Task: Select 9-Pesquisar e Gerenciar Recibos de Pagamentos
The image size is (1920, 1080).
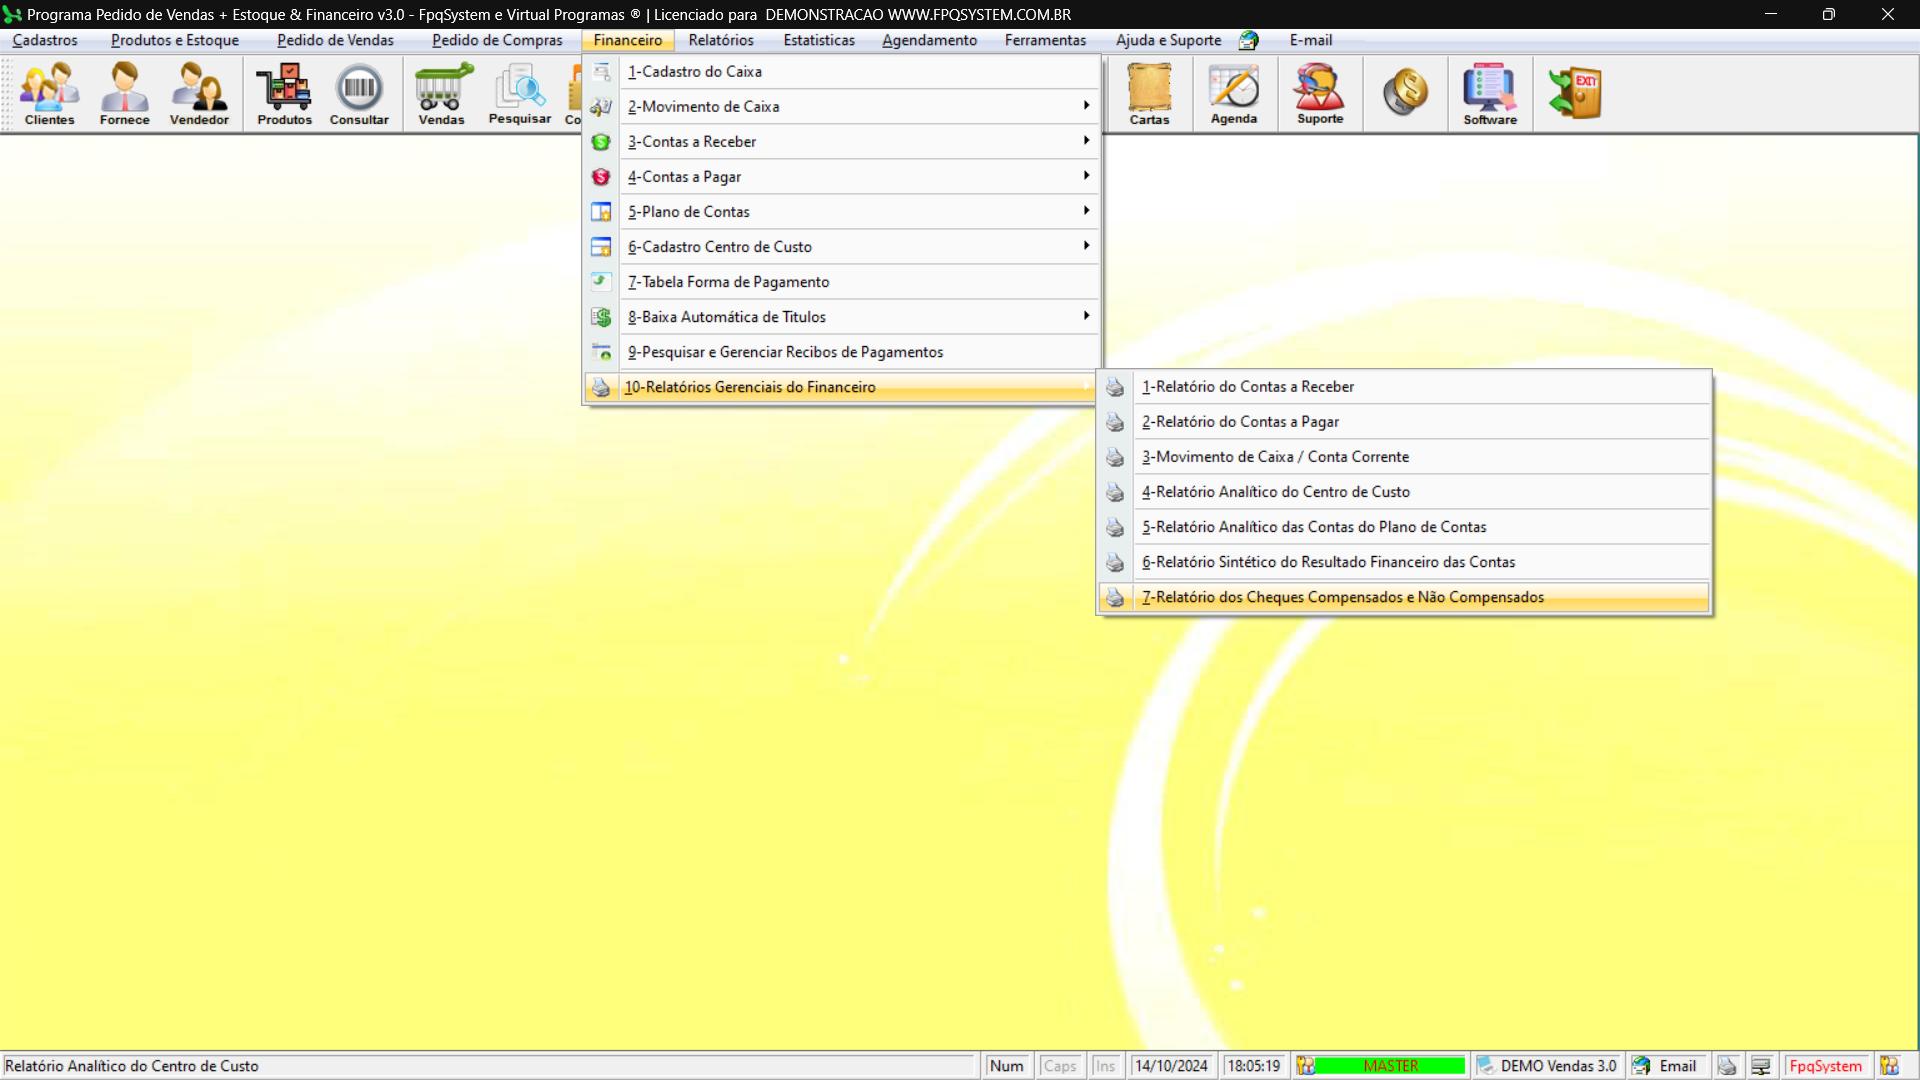Action: tap(841, 352)
